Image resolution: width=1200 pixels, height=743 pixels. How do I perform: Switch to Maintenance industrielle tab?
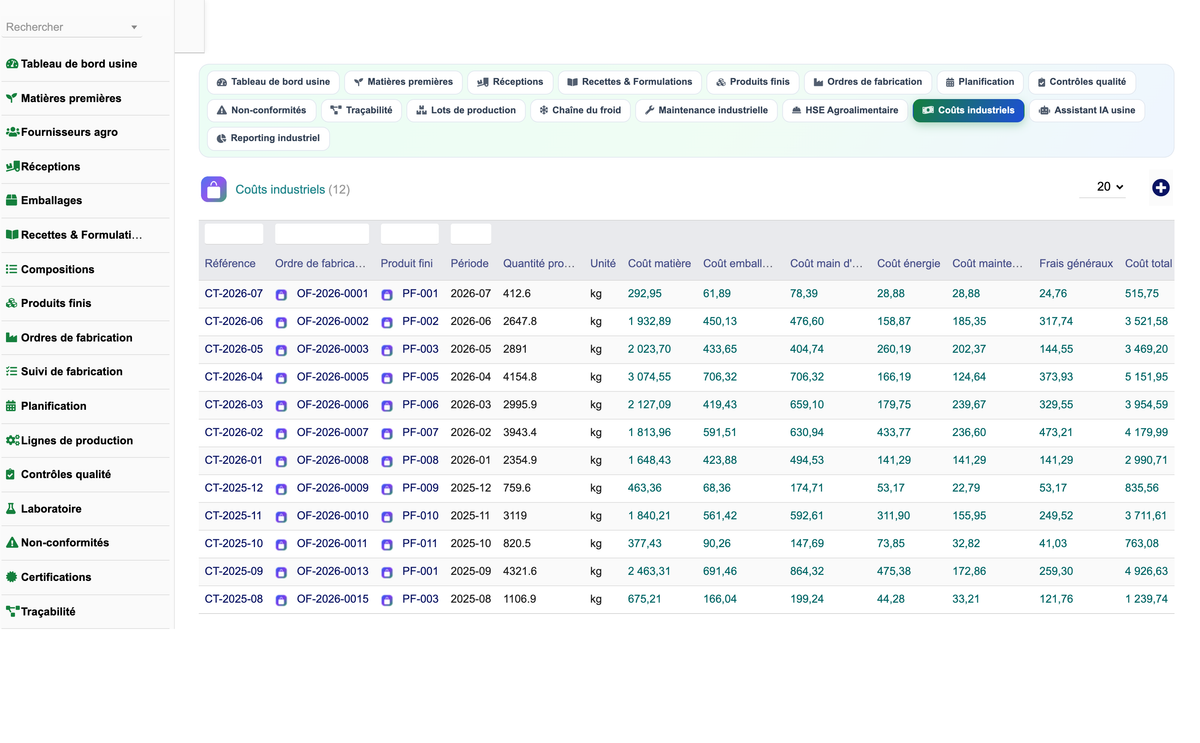click(x=706, y=110)
